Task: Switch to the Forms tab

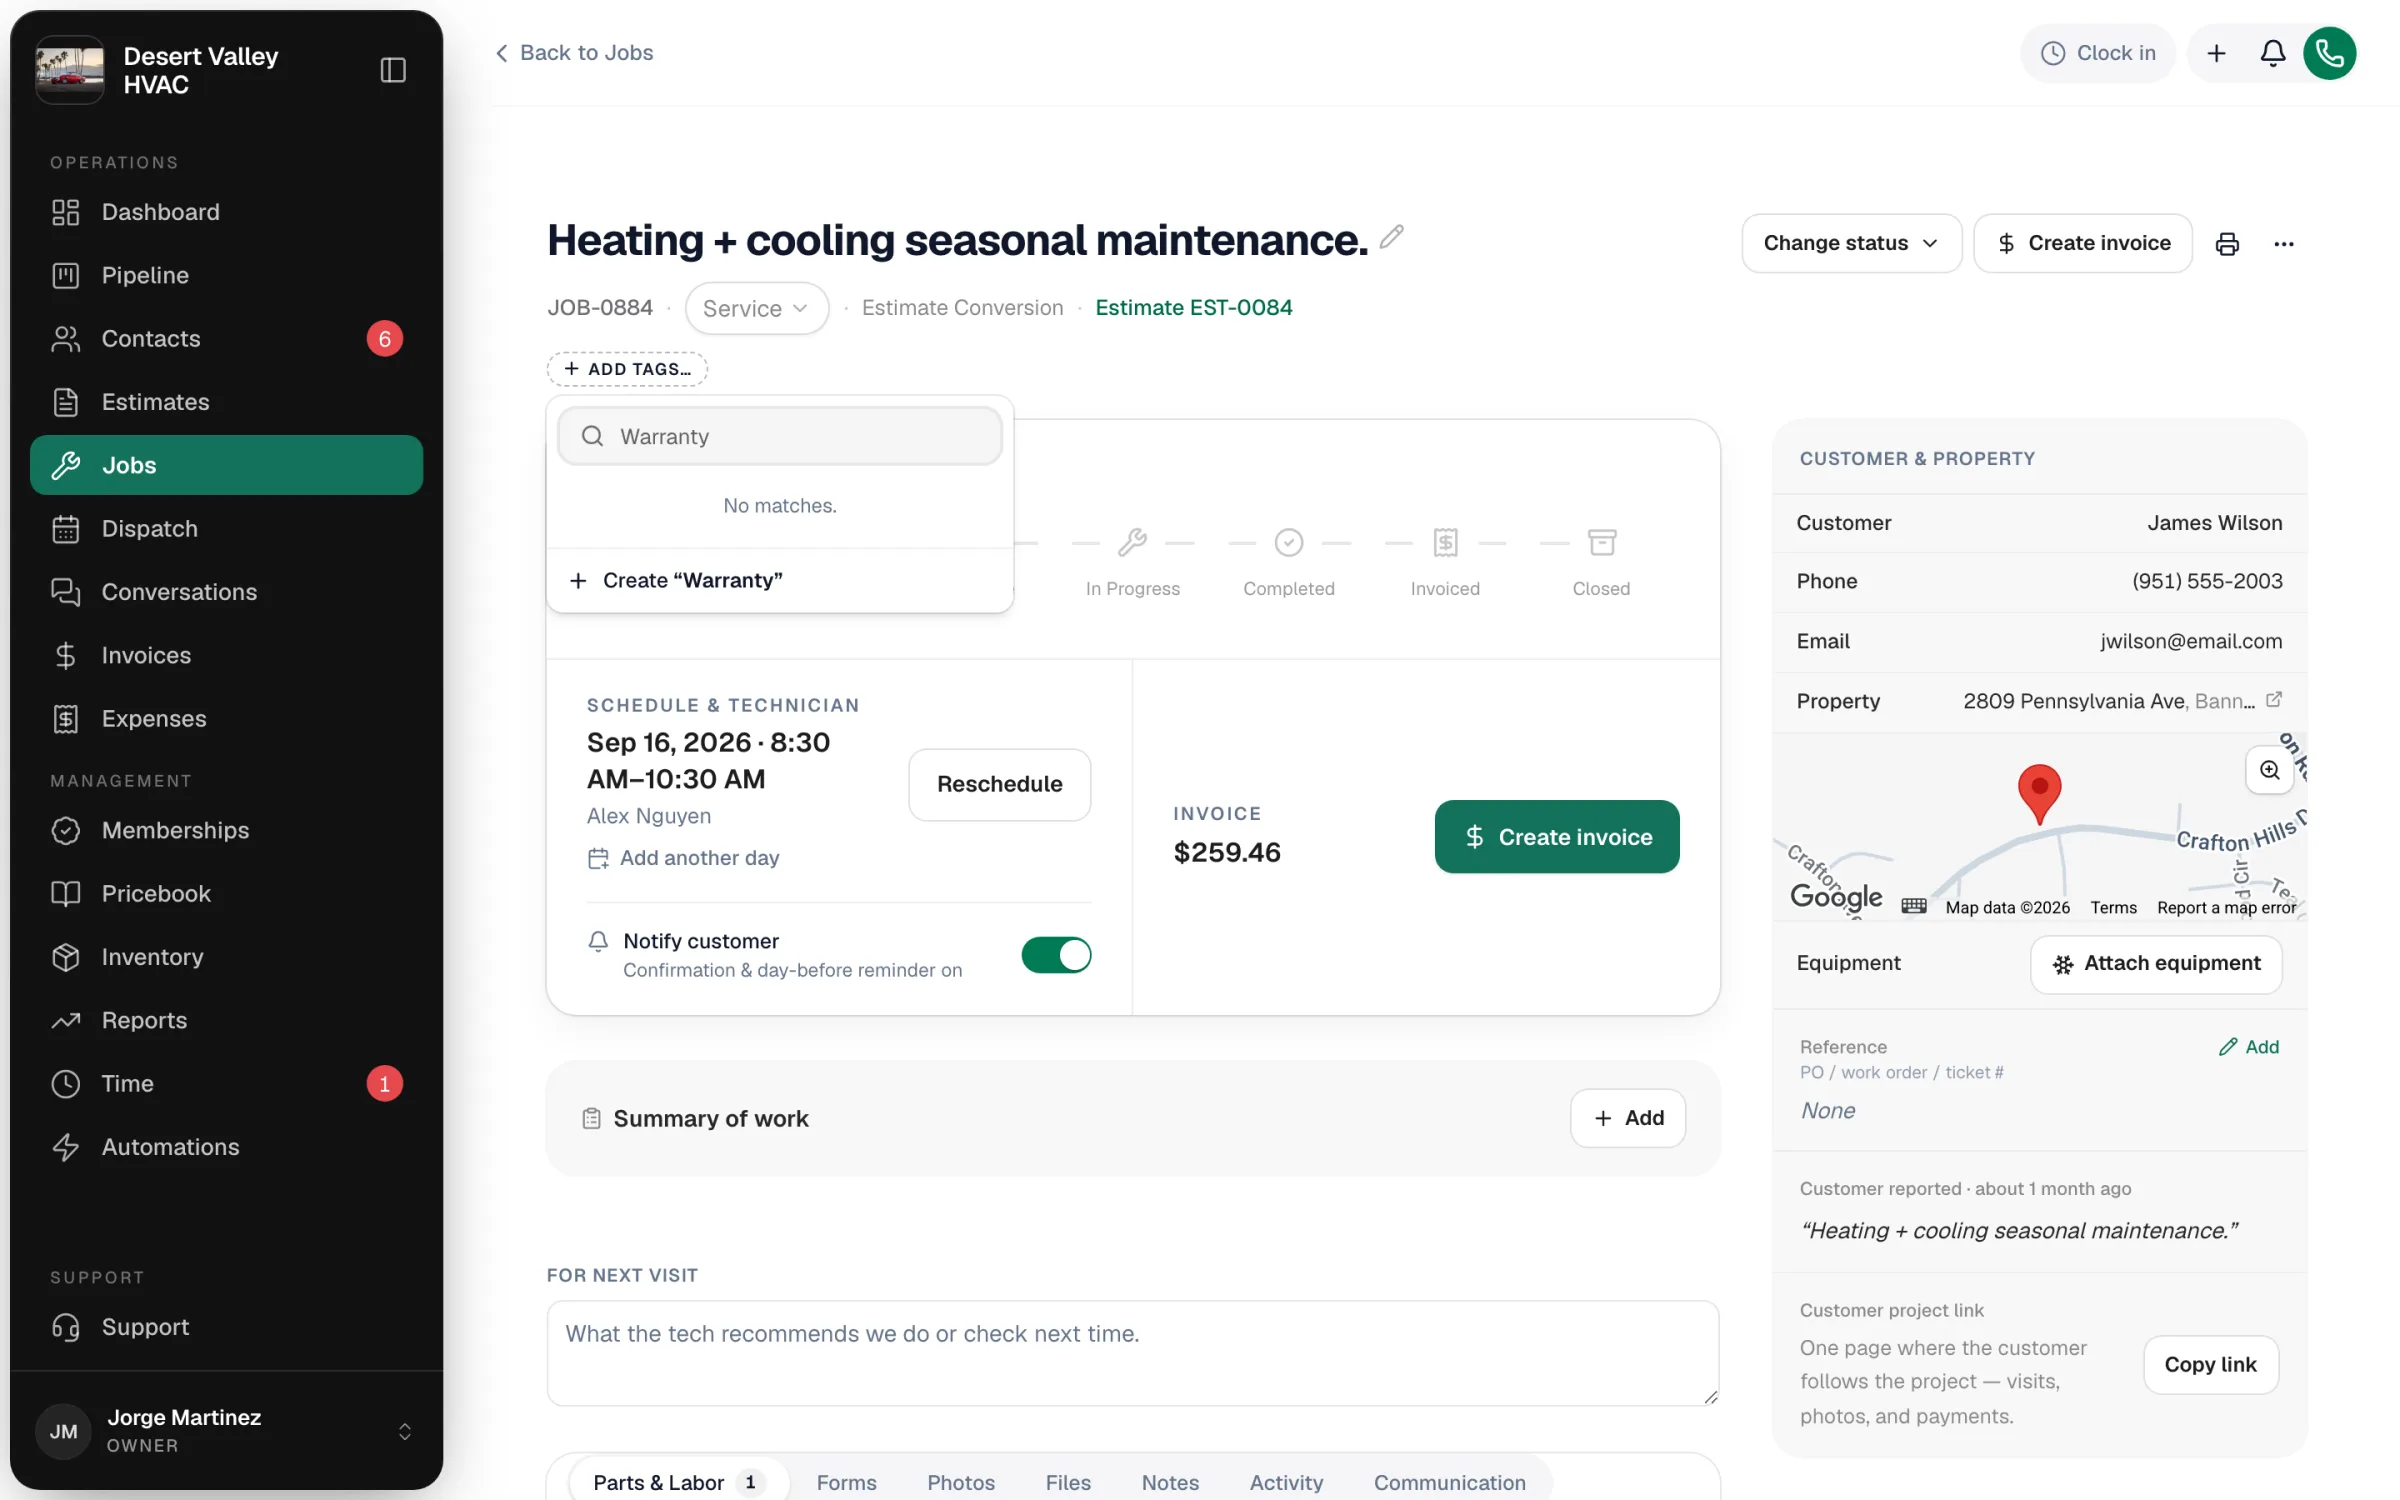Action: 846,1482
